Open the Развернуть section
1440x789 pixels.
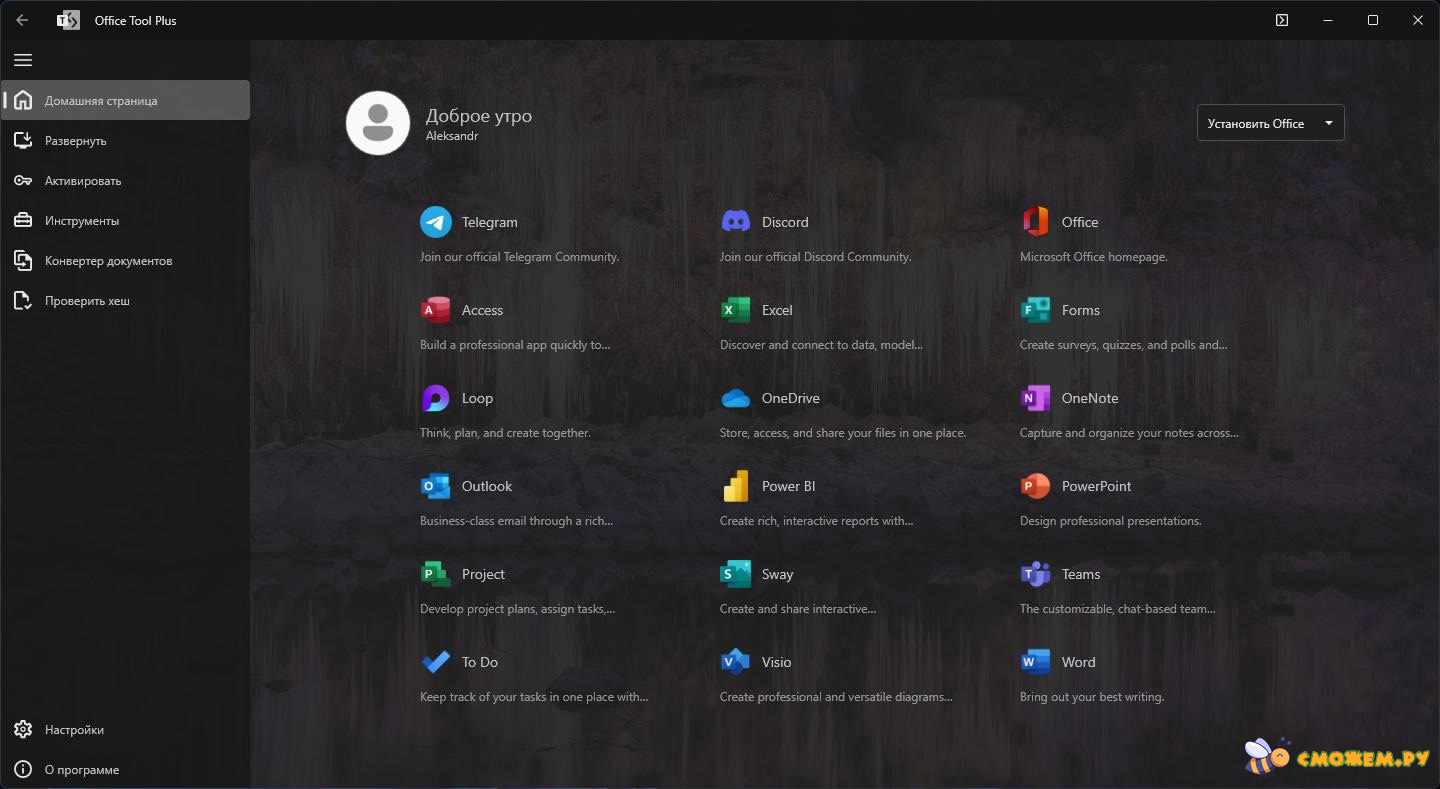point(125,140)
